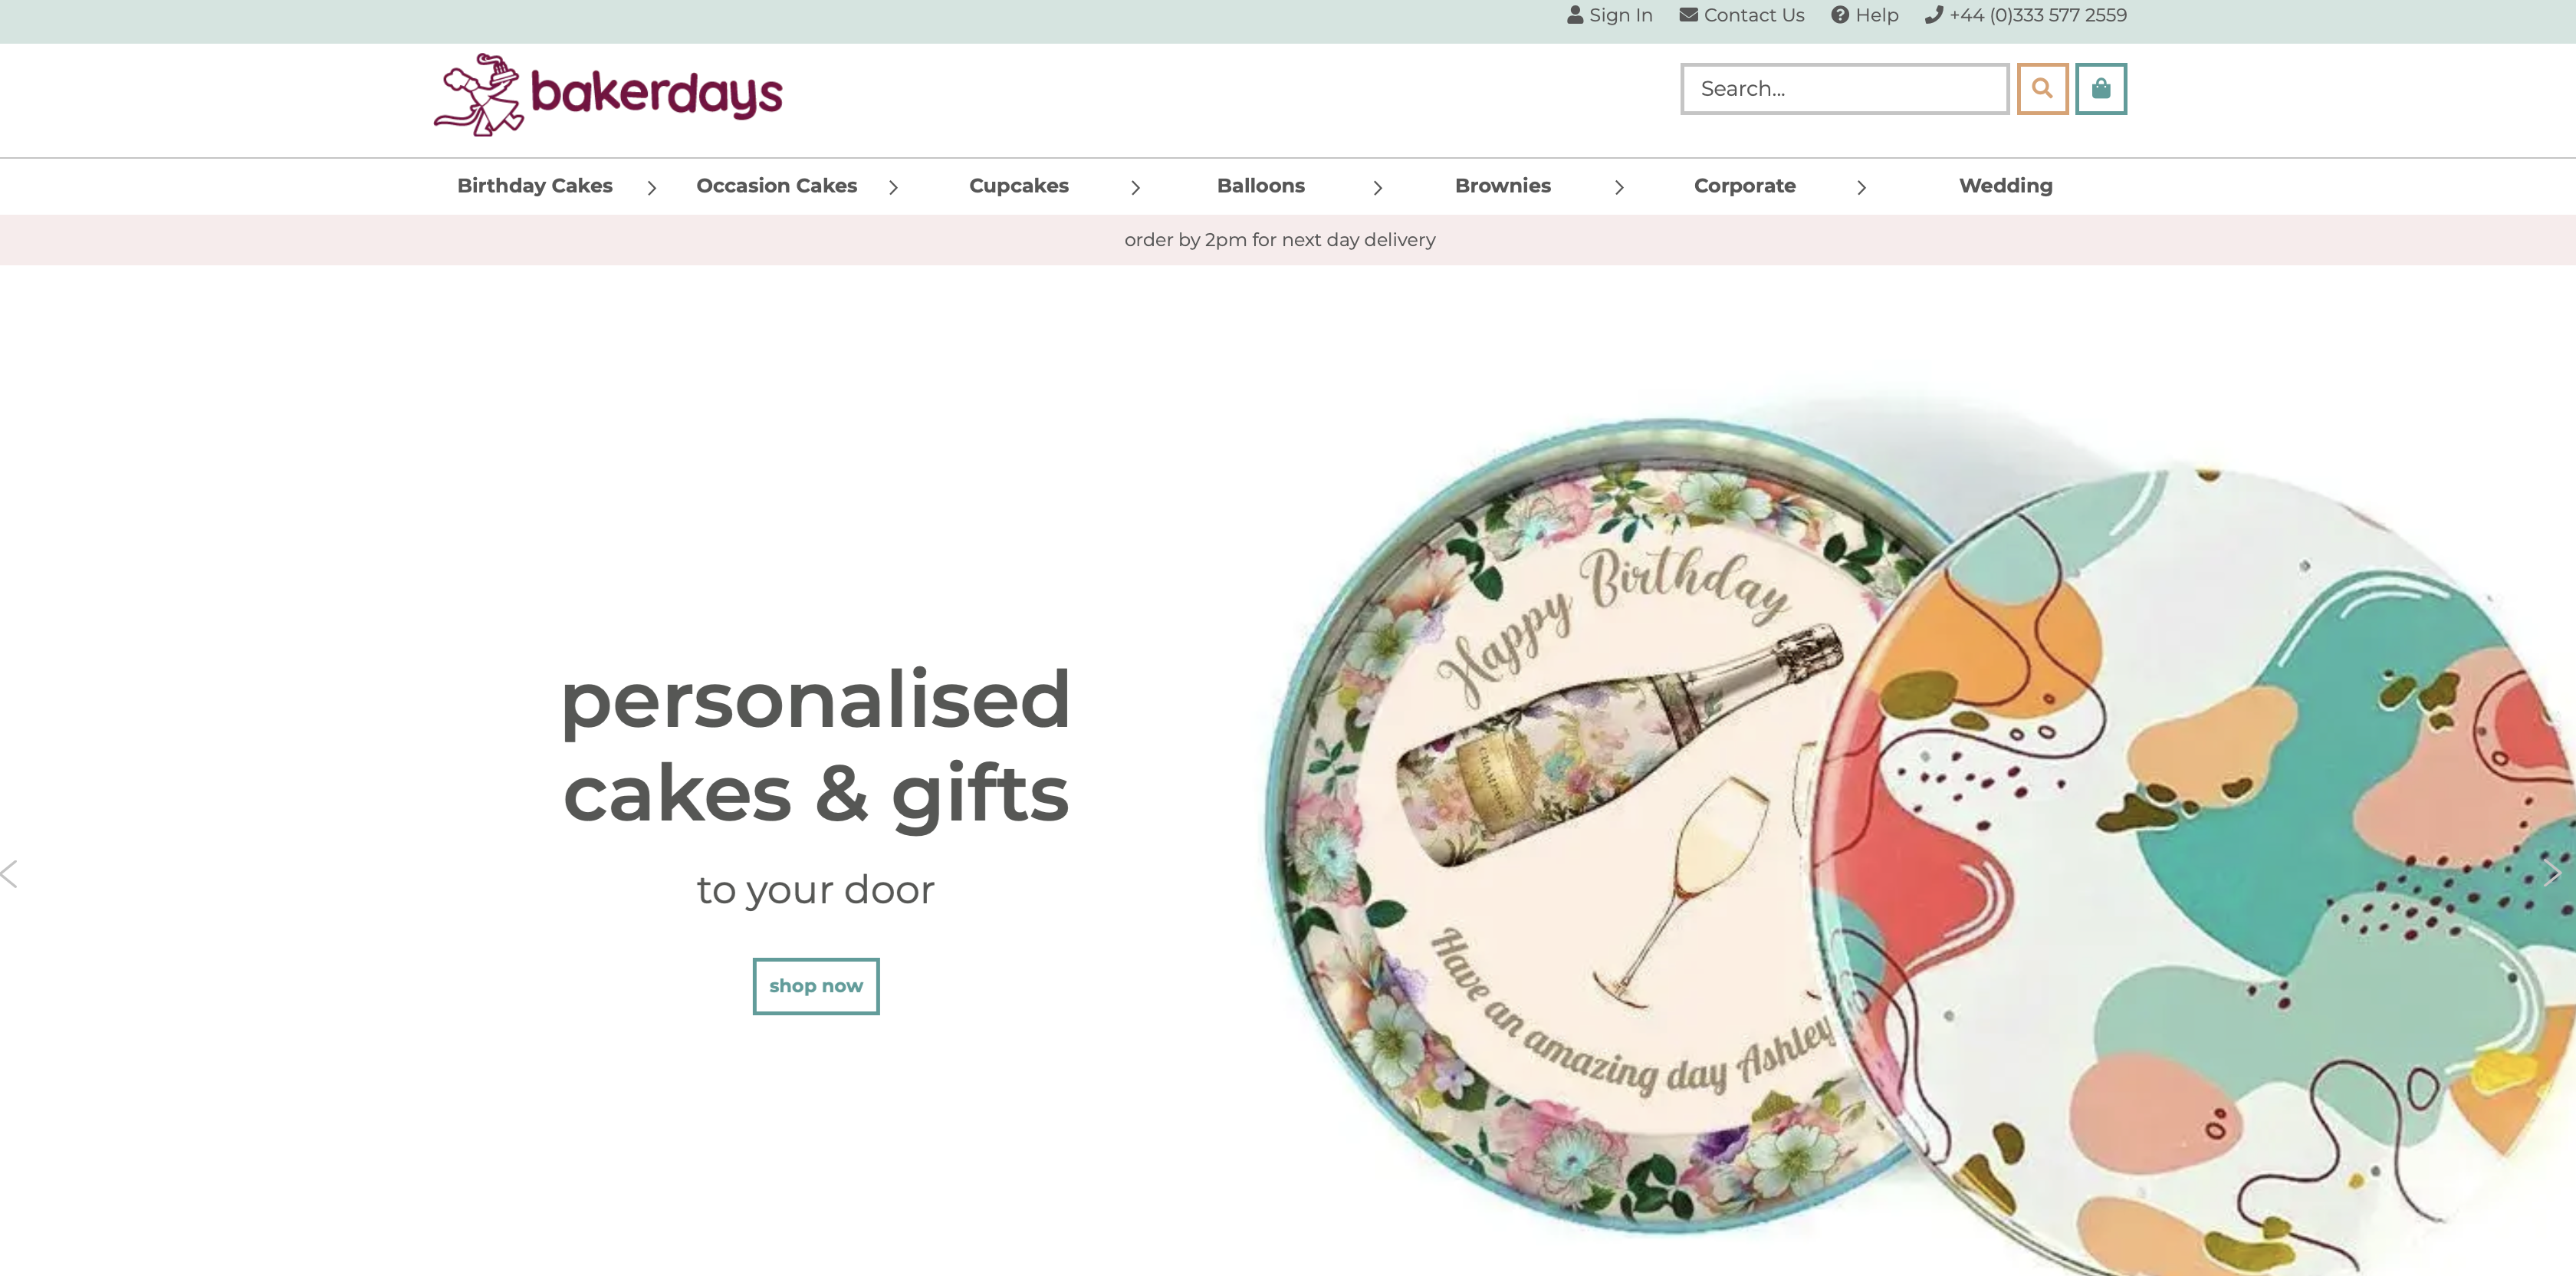The image size is (2576, 1276).
Task: Click into the Search input field
Action: [x=1844, y=89]
